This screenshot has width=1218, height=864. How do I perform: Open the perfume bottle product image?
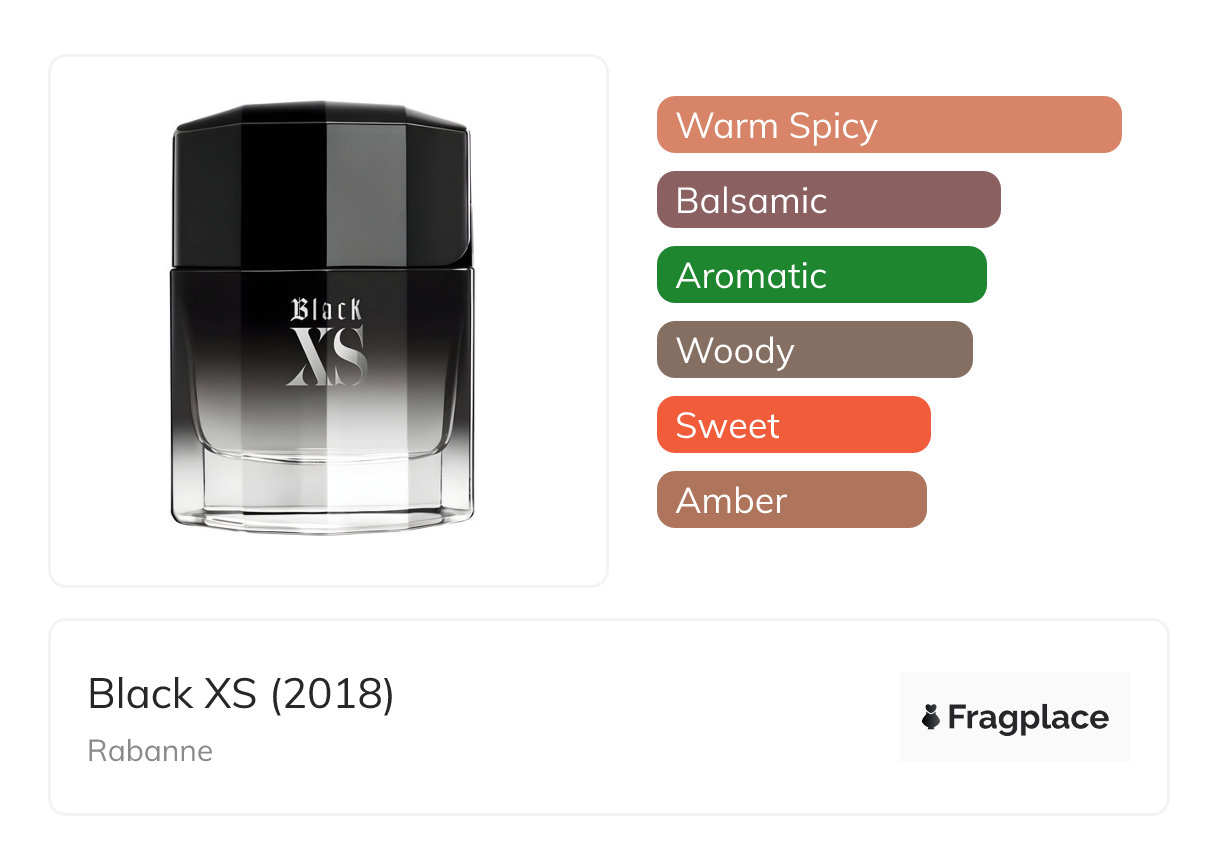[322, 316]
